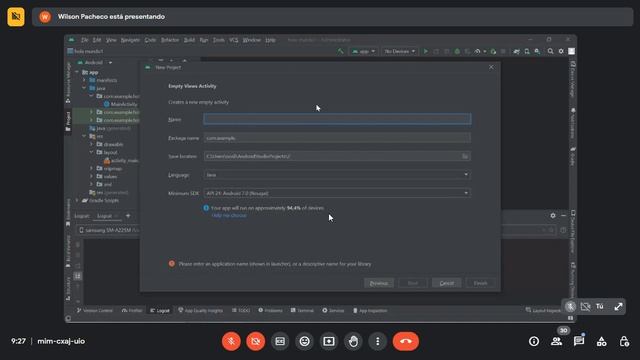Open IDE settings gear in toolbar
Image resolution: width=640 pixels, height=360 pixels.
click(561, 51)
